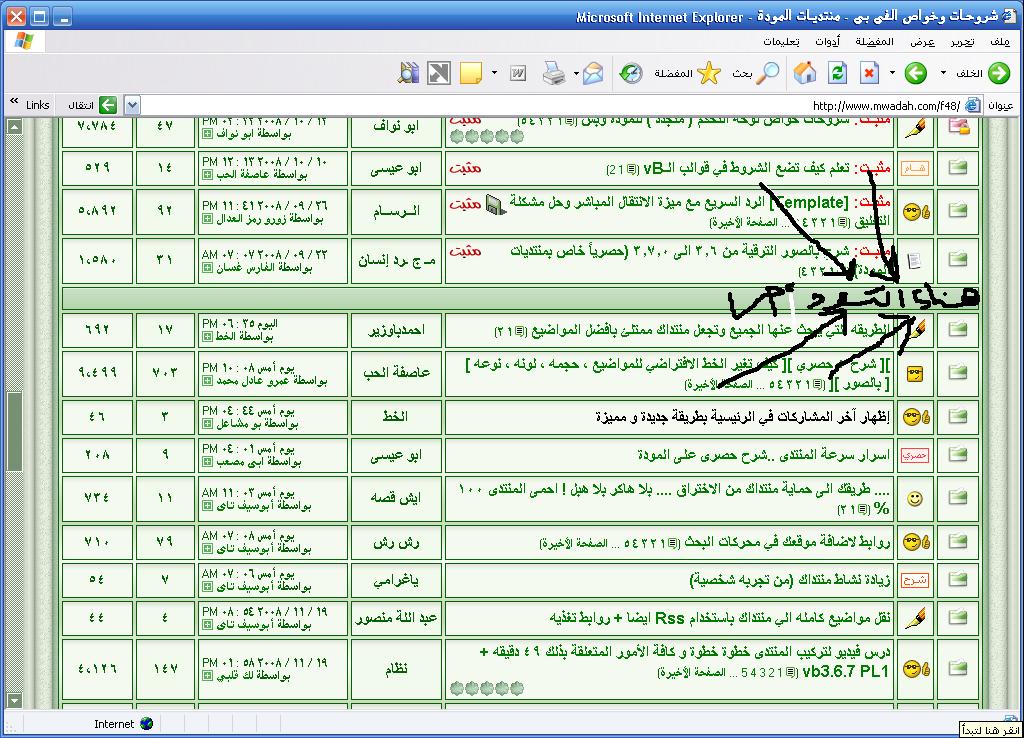
Task: Go to the Home page icon
Action: tap(804, 73)
